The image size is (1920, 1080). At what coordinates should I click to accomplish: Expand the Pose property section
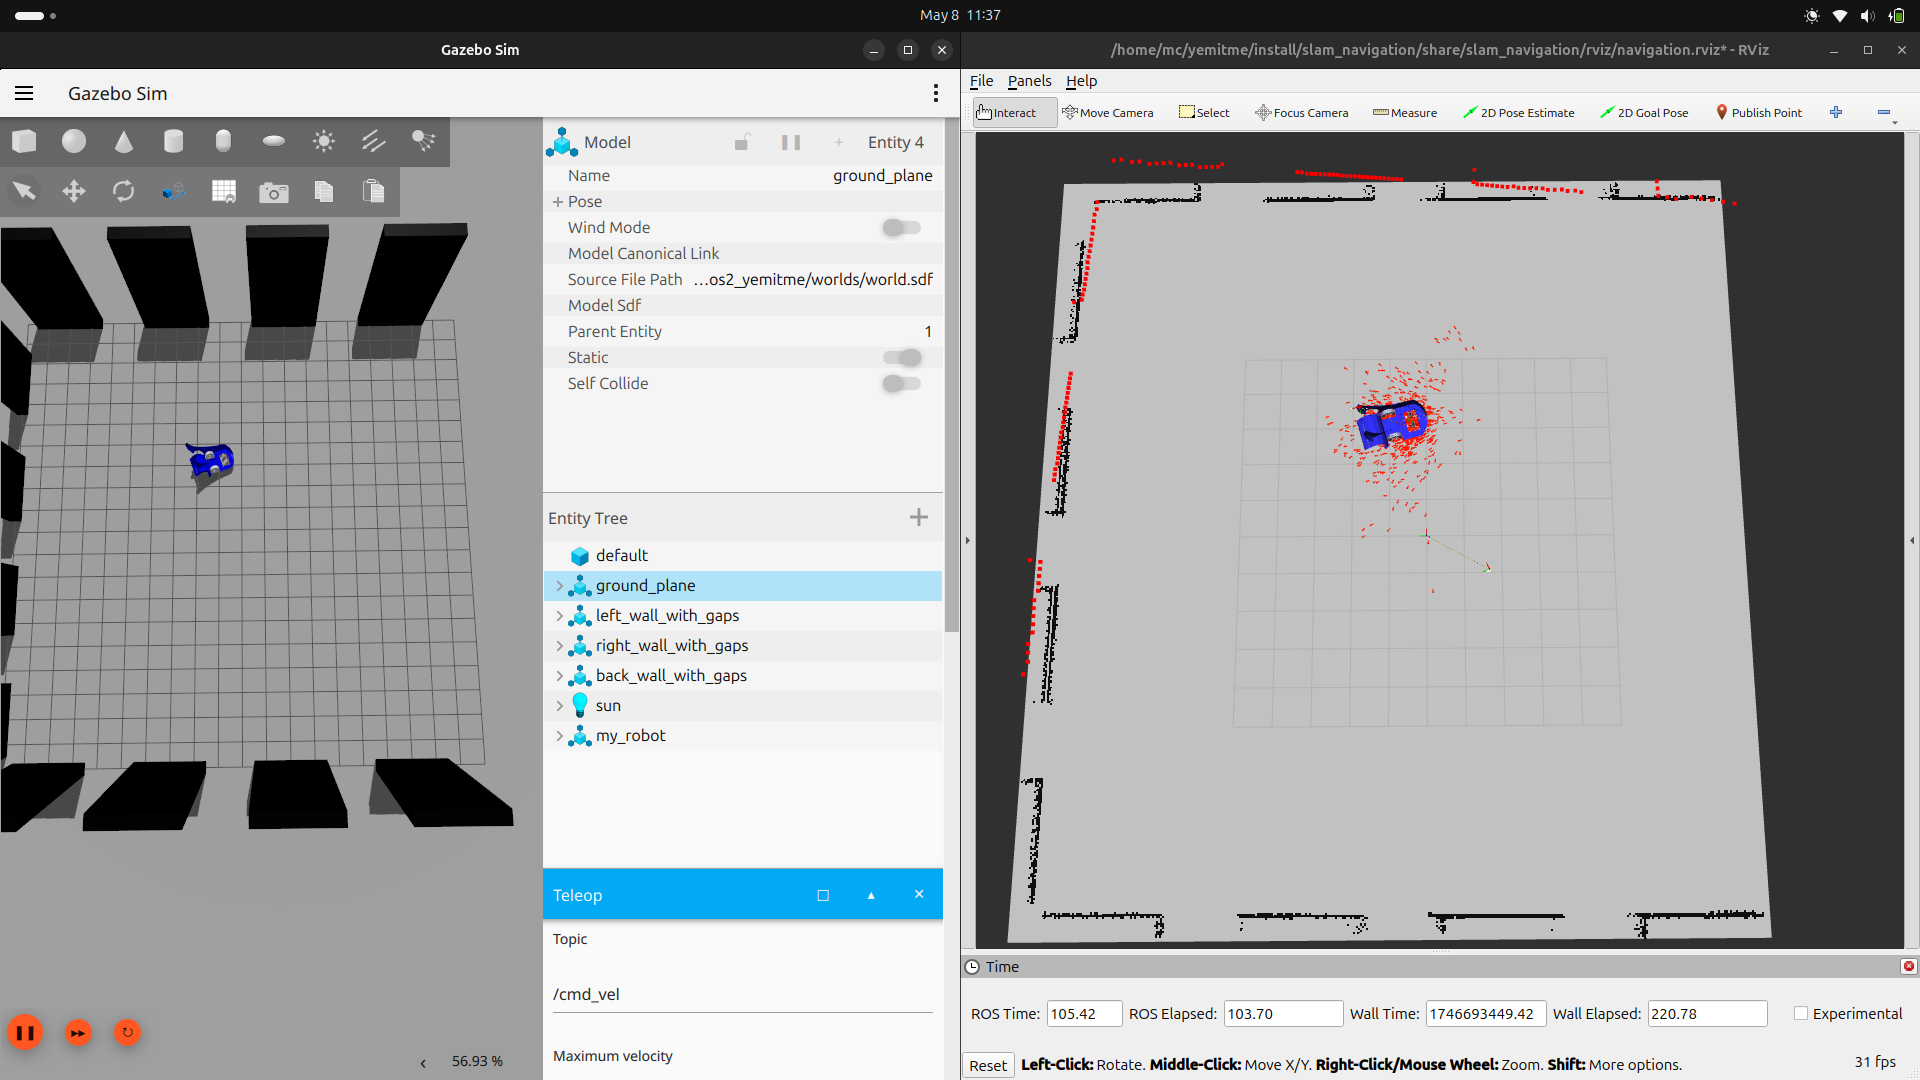tap(558, 202)
